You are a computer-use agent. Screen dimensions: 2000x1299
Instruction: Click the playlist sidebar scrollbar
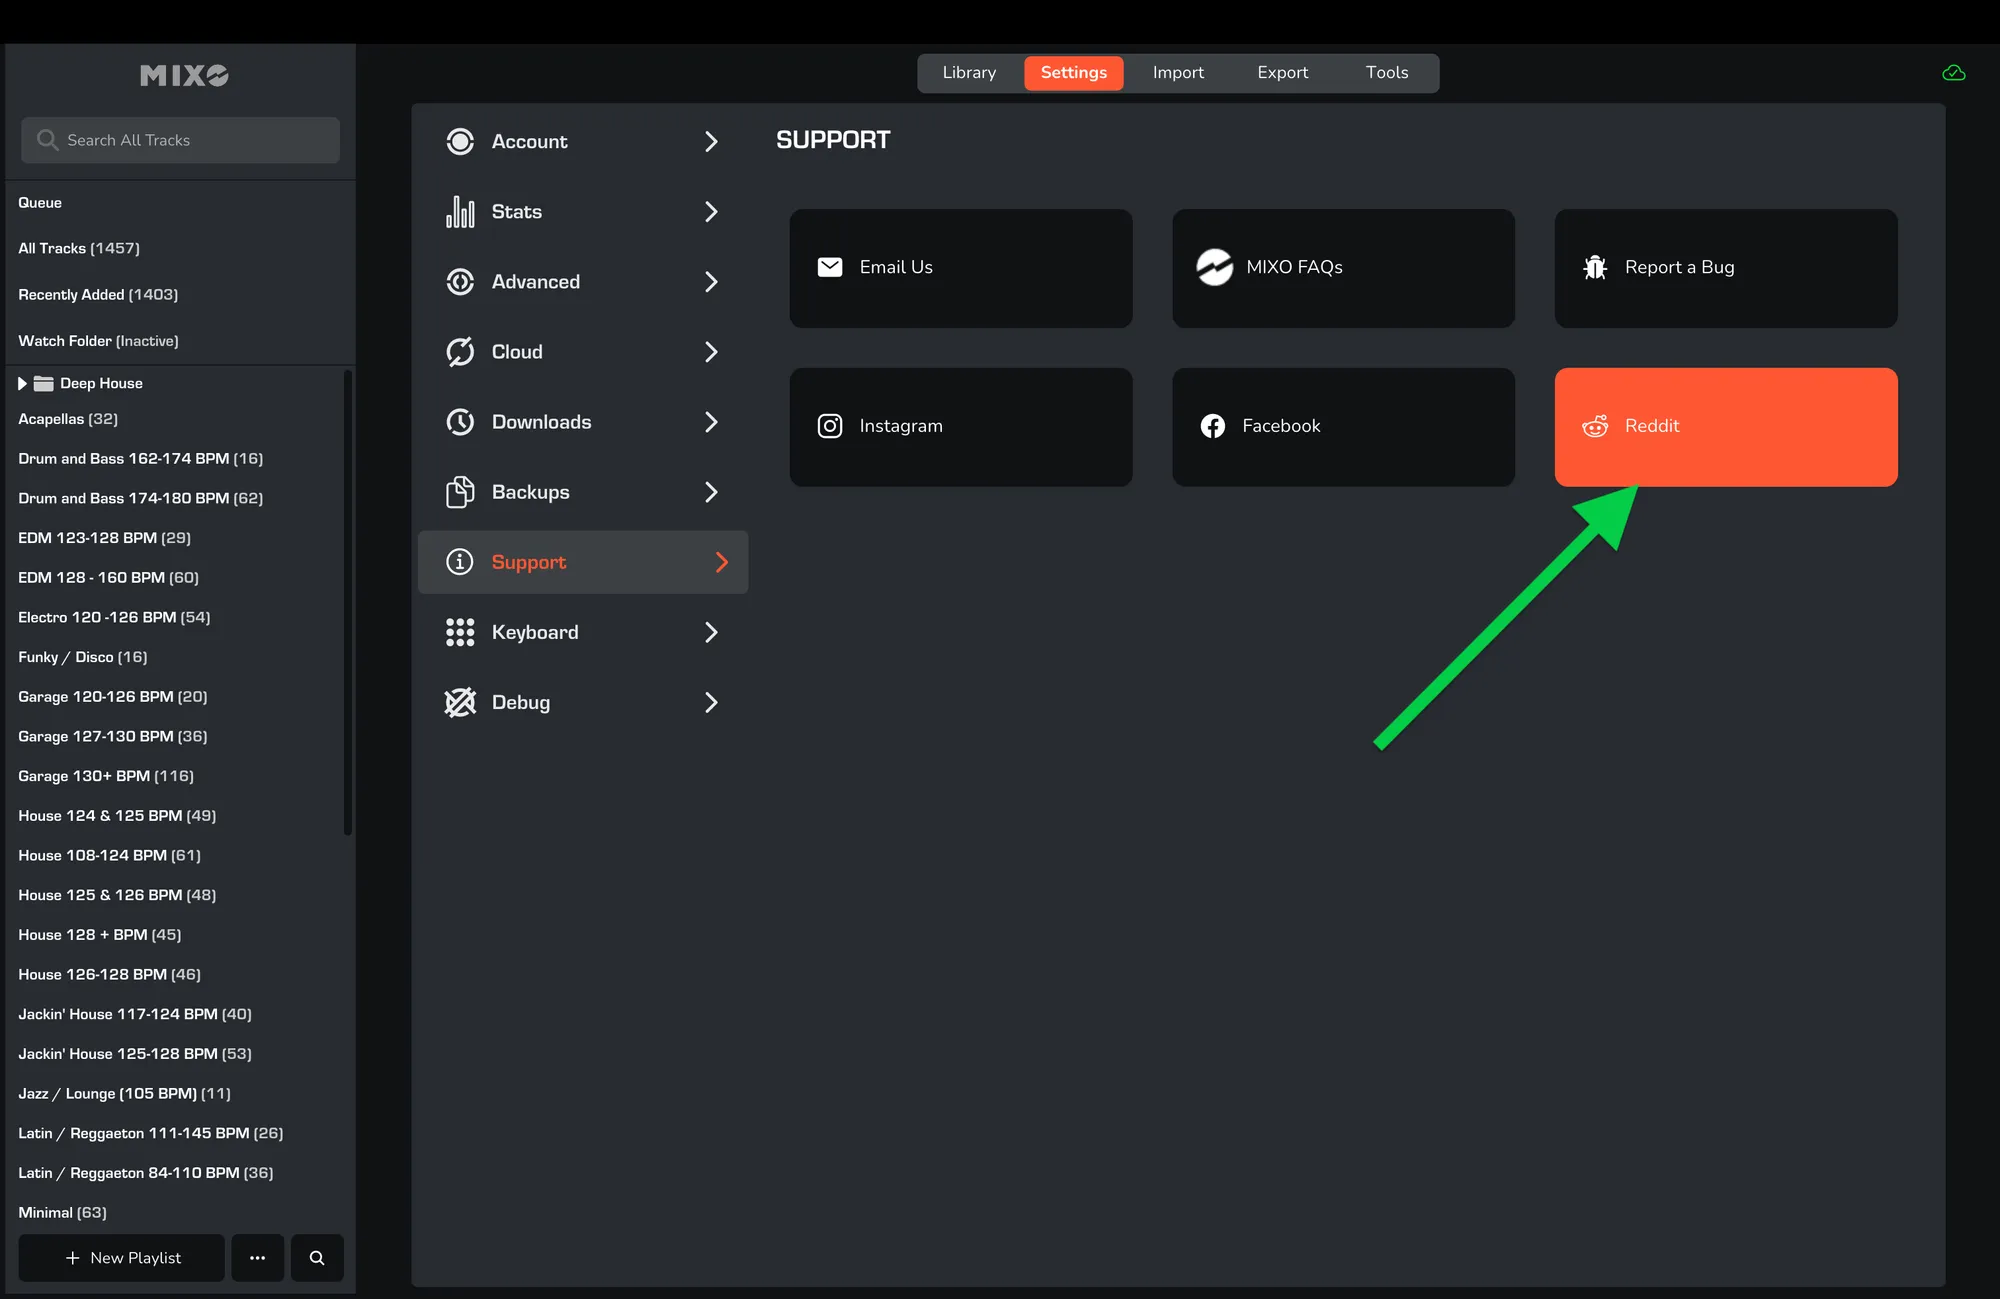pyautogui.click(x=348, y=602)
